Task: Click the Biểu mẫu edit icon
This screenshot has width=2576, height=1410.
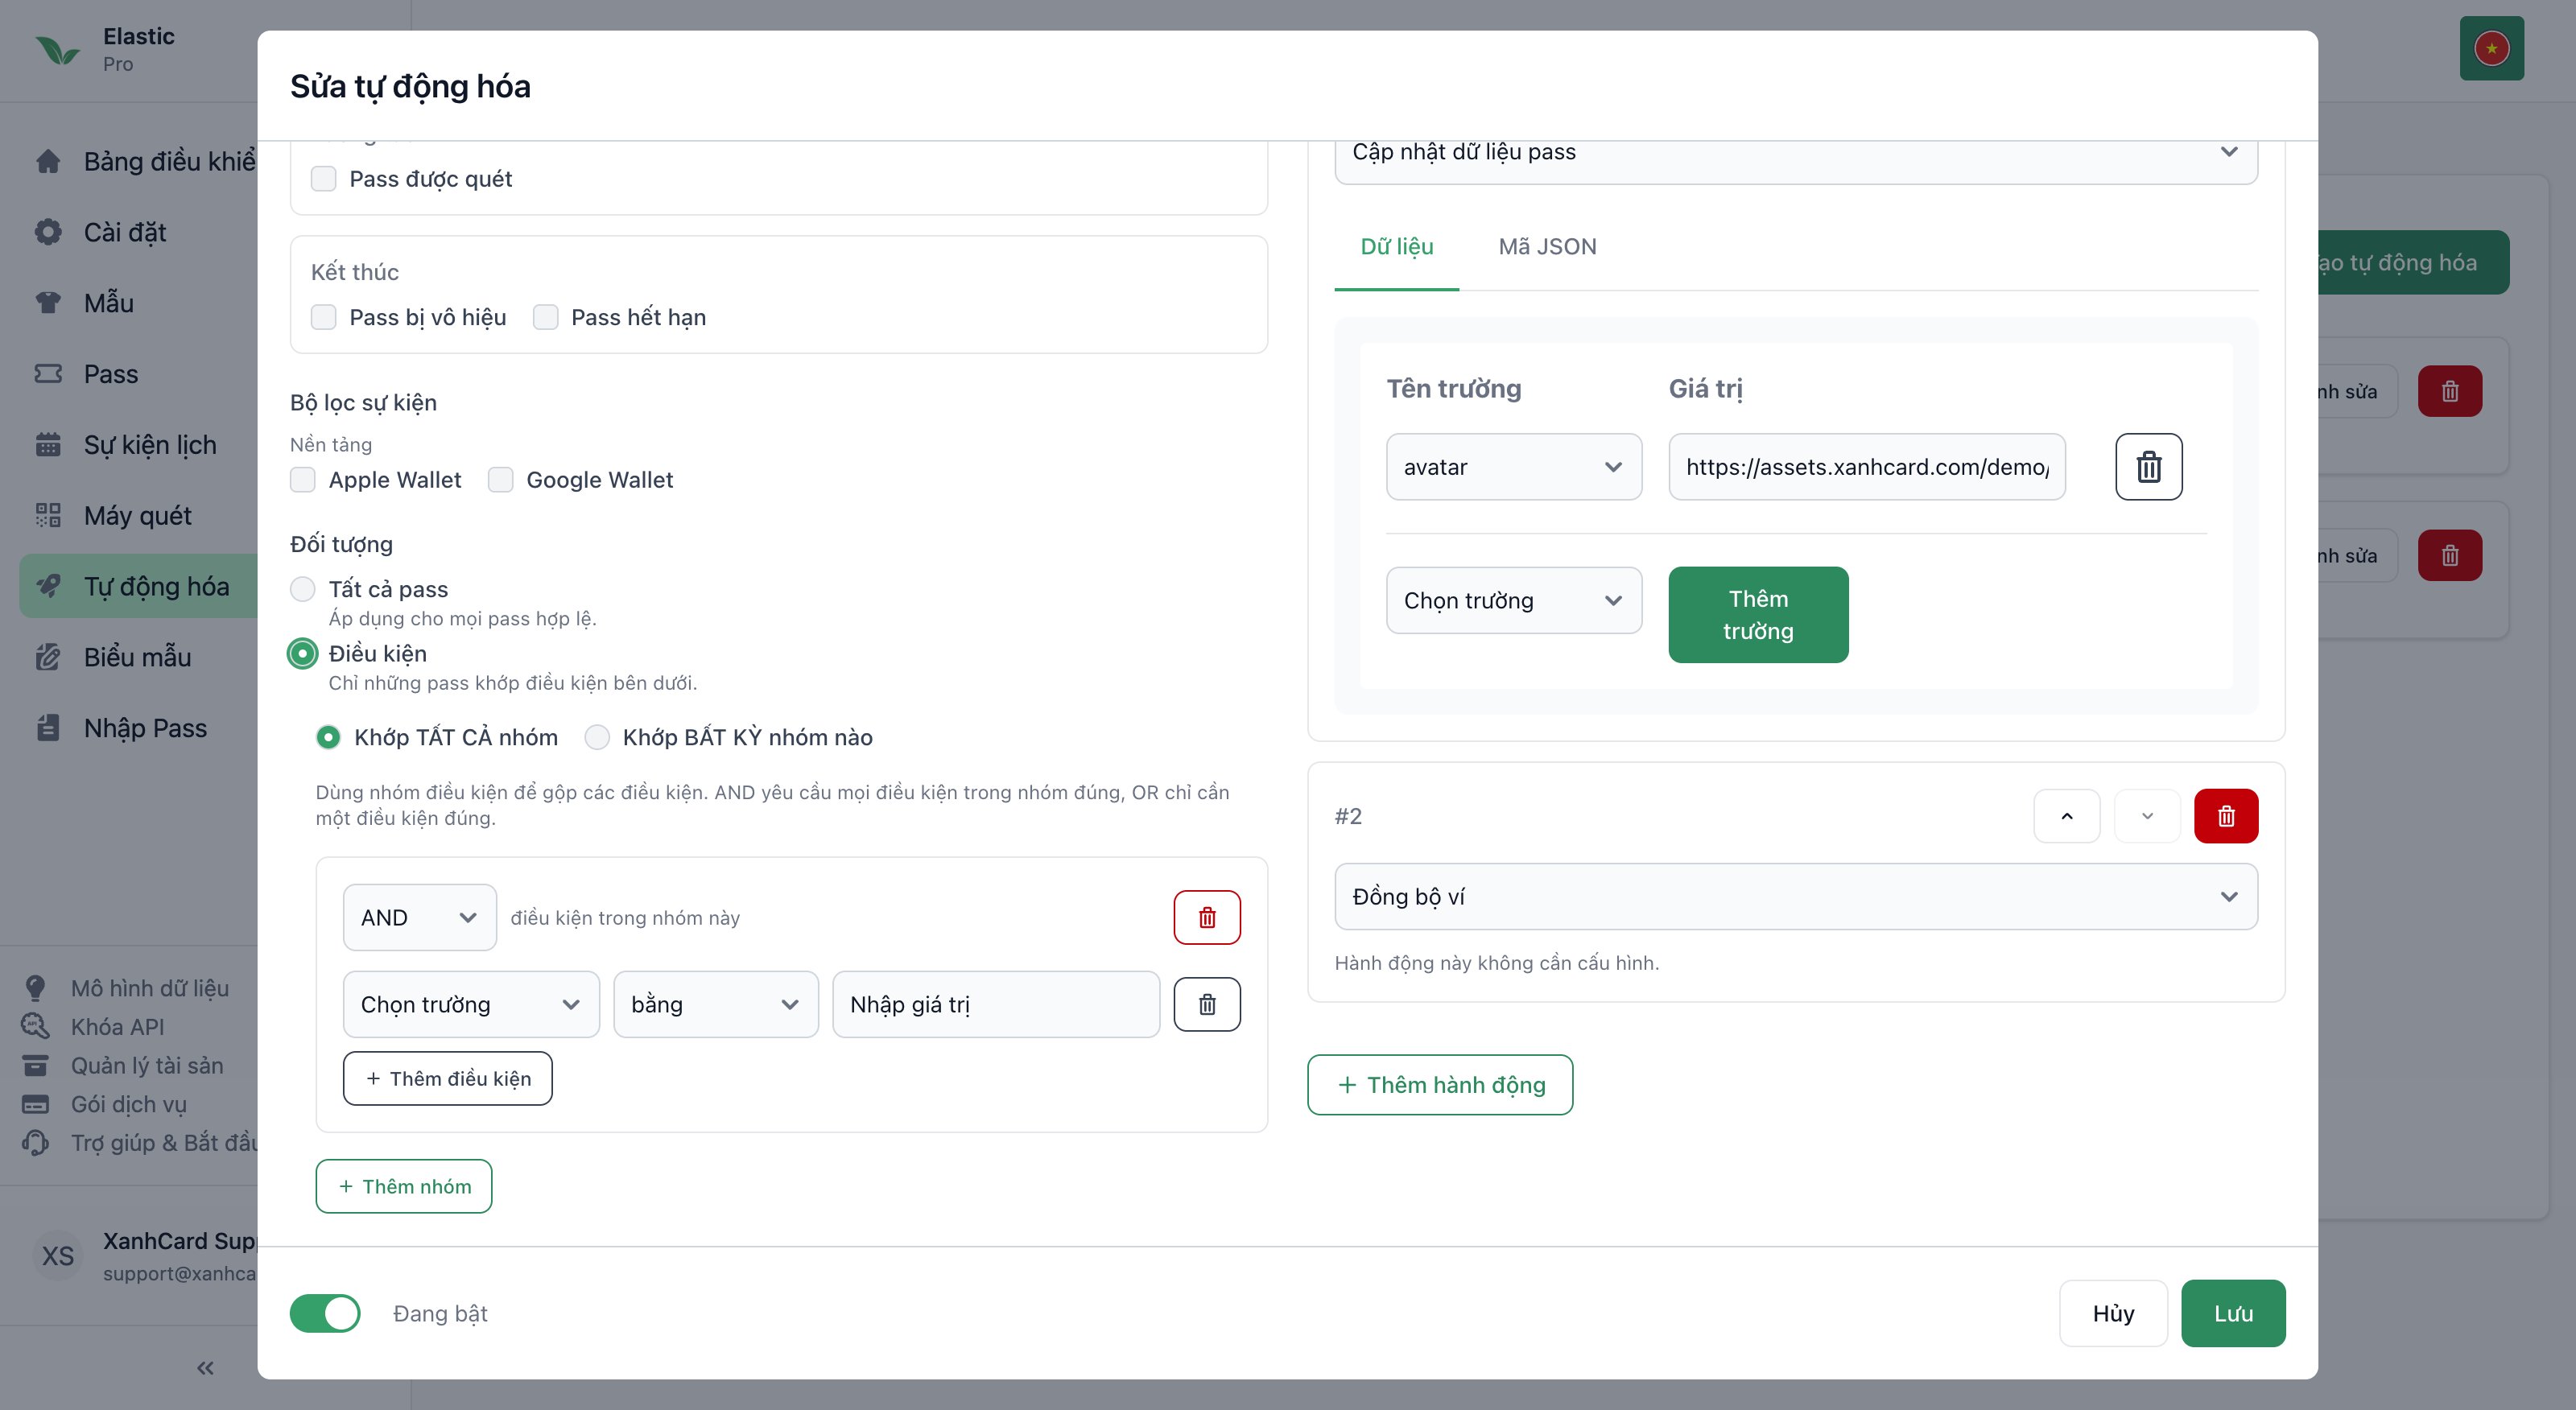Action: point(48,657)
